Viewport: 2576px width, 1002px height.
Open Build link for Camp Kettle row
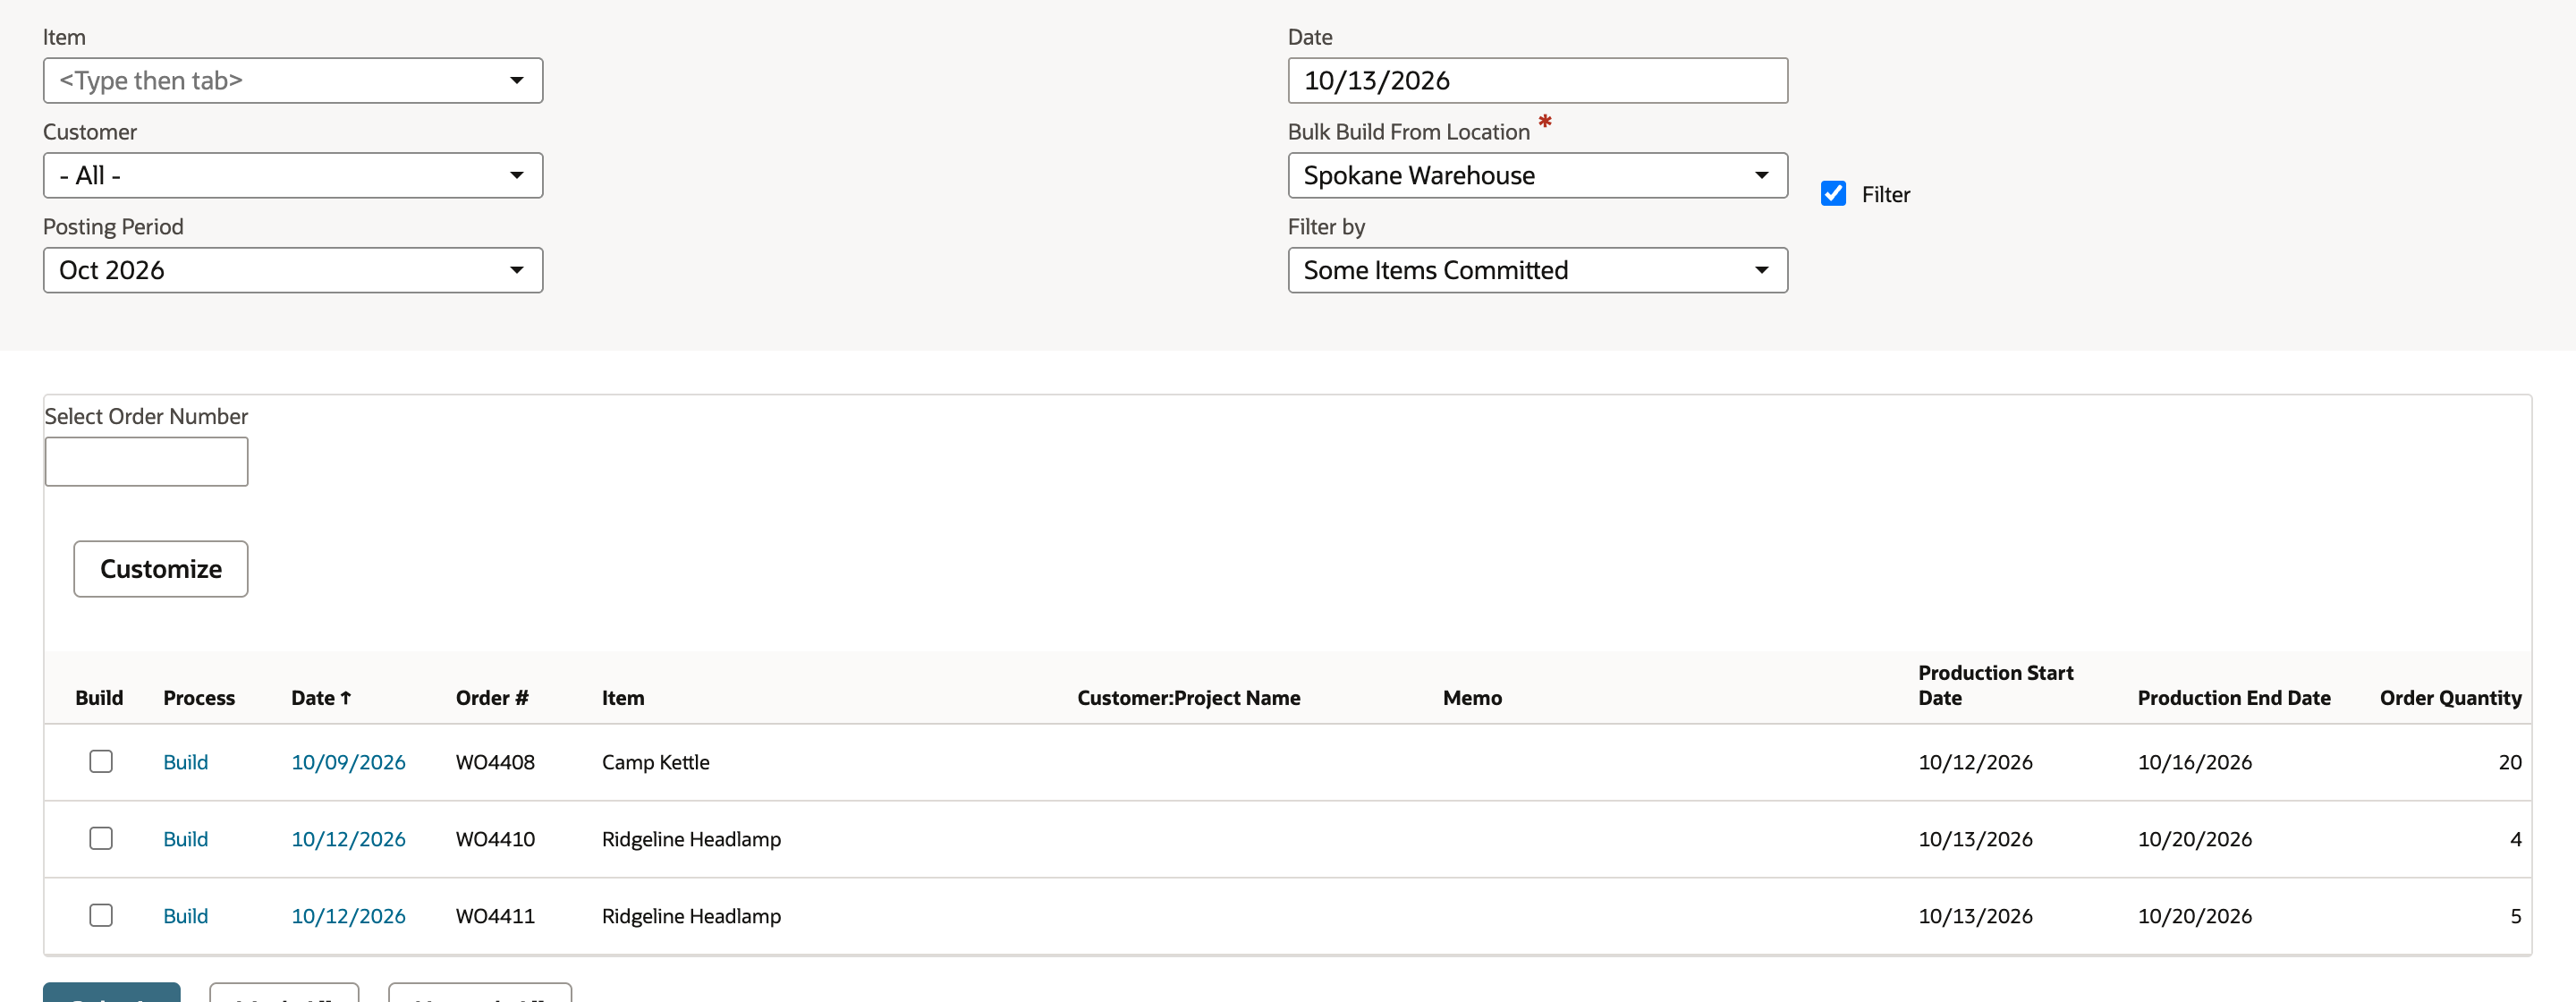(185, 762)
